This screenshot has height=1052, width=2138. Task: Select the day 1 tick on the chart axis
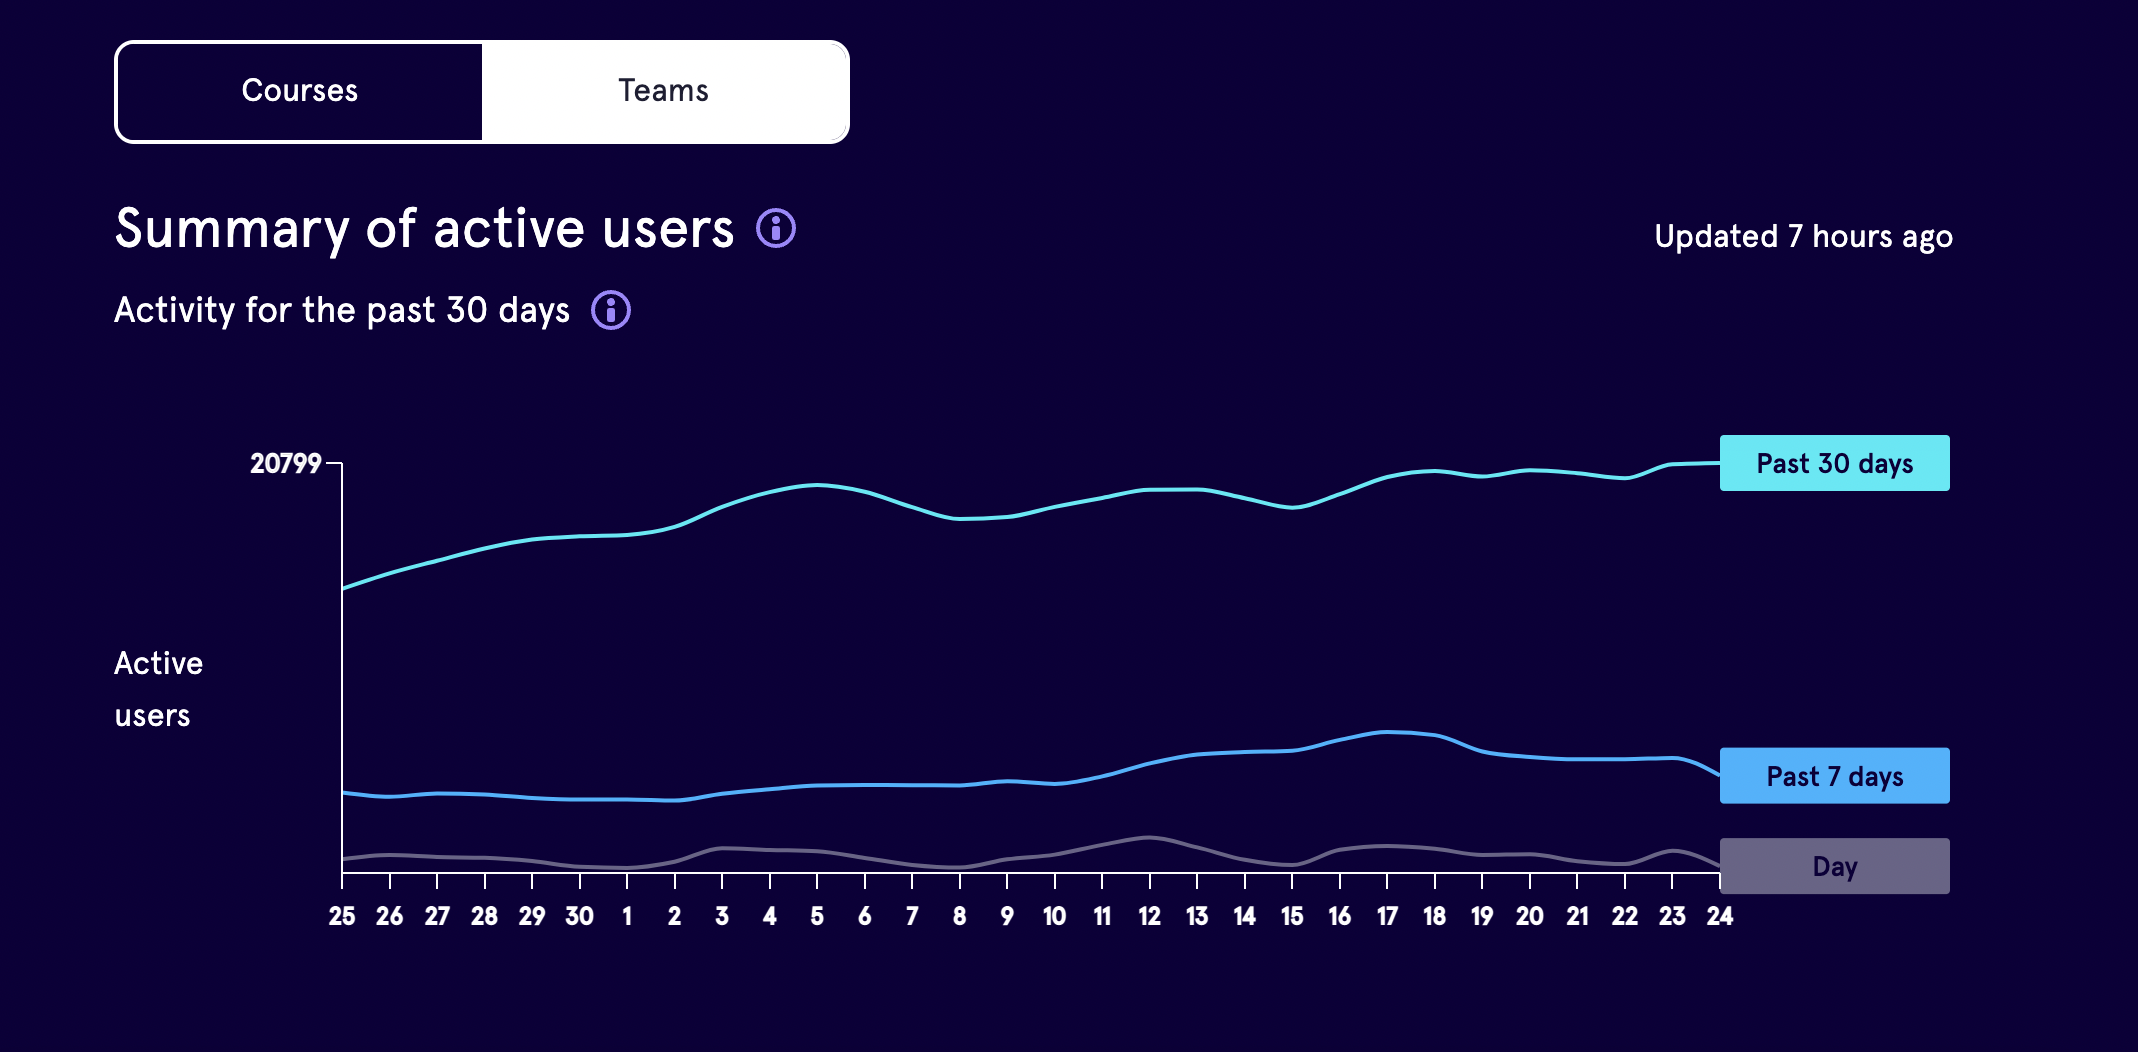coord(627,916)
